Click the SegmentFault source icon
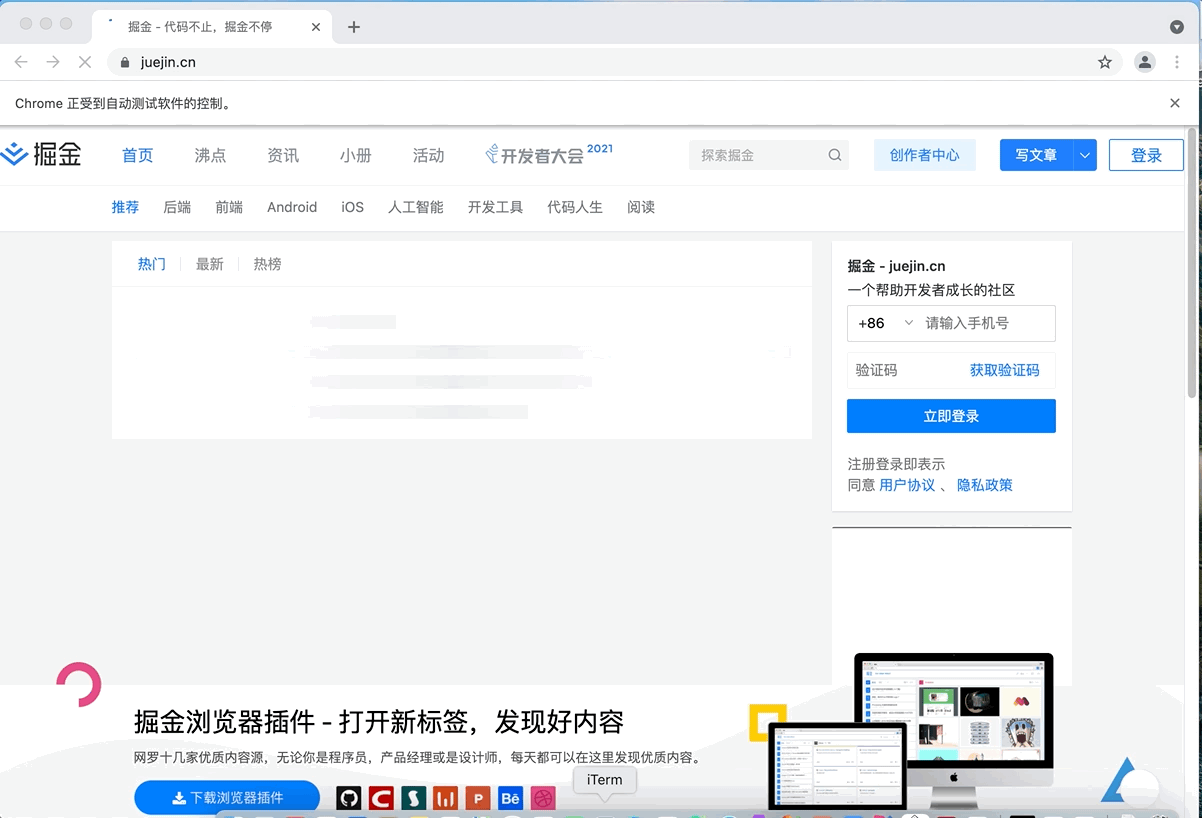Image resolution: width=1202 pixels, height=818 pixels. coord(412,798)
